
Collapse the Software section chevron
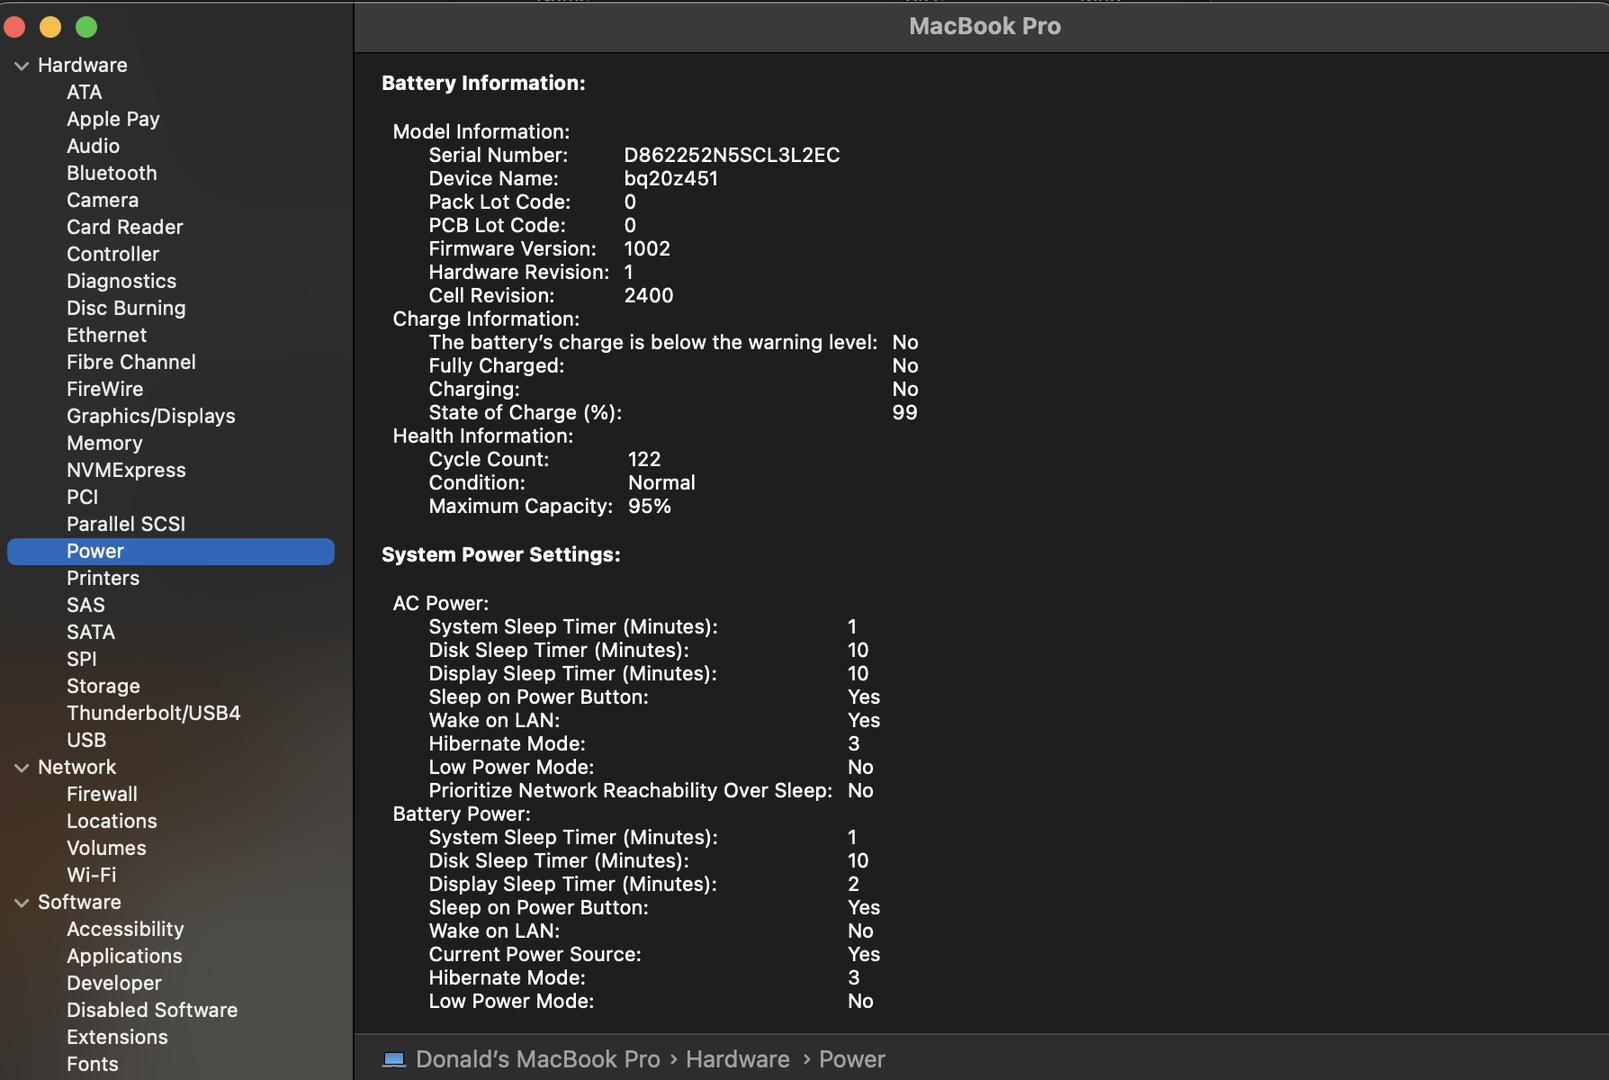pos(21,903)
